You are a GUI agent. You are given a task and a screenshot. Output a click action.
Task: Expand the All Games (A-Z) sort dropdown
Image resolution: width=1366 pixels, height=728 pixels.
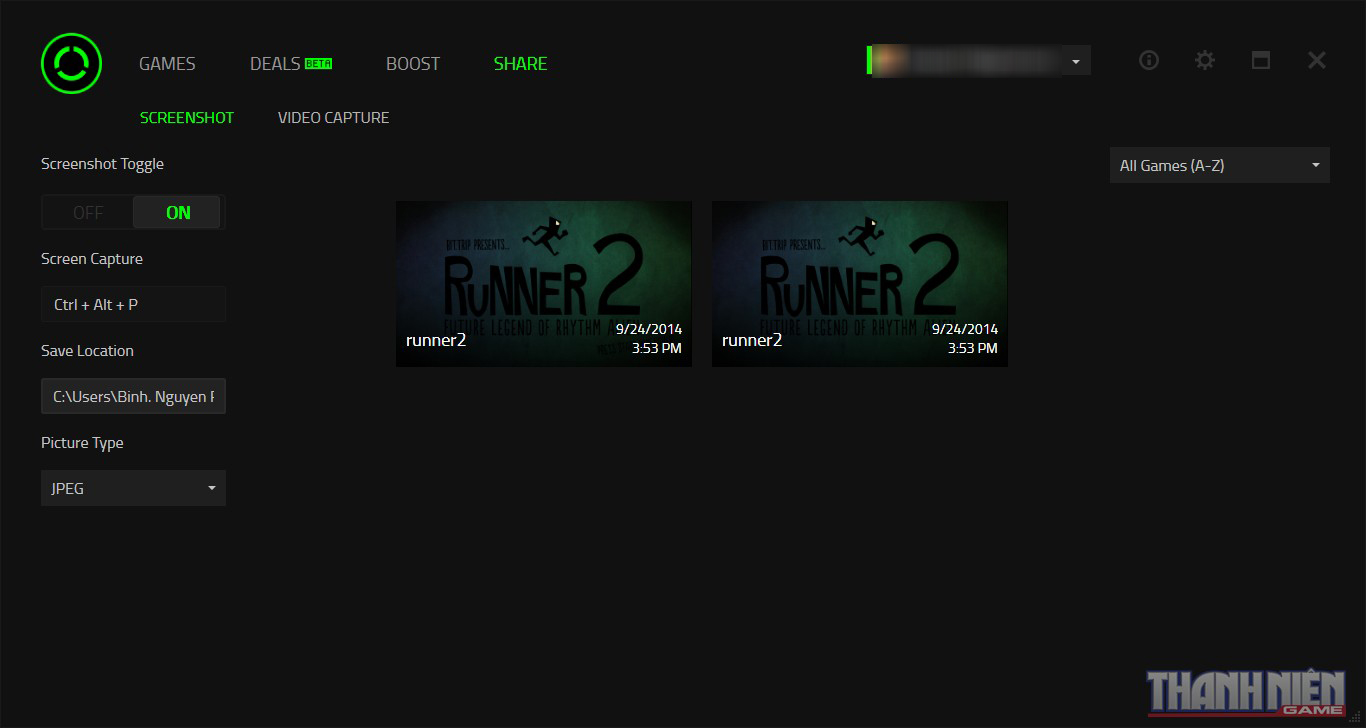[1220, 165]
